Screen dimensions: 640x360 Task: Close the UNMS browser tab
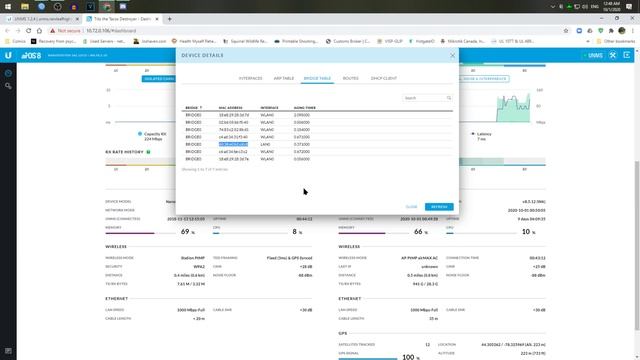tap(77, 19)
